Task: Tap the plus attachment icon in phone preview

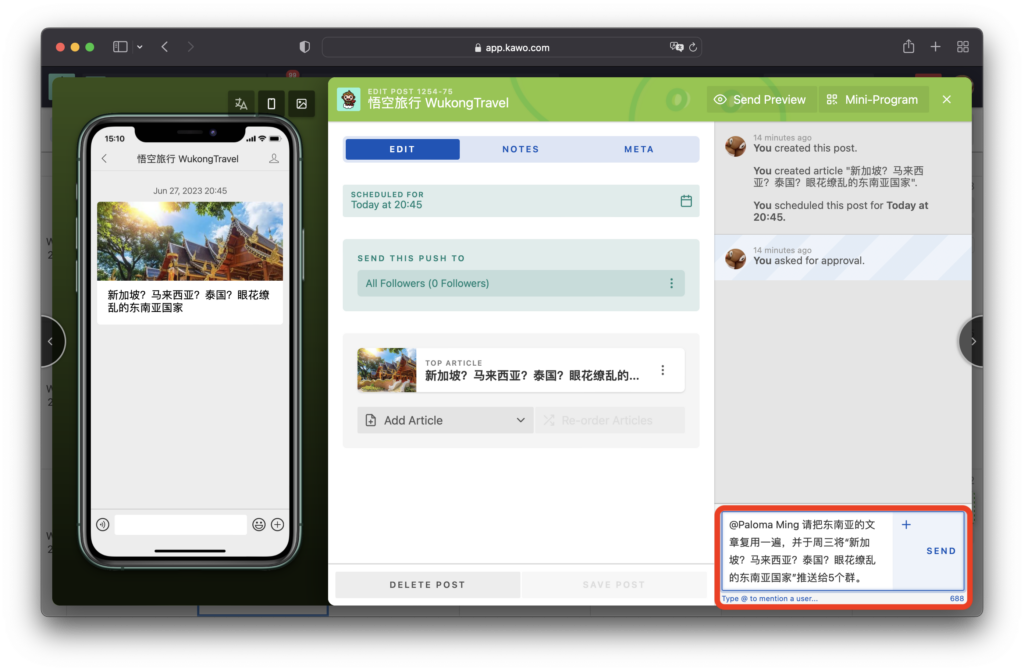Action: tap(278, 525)
